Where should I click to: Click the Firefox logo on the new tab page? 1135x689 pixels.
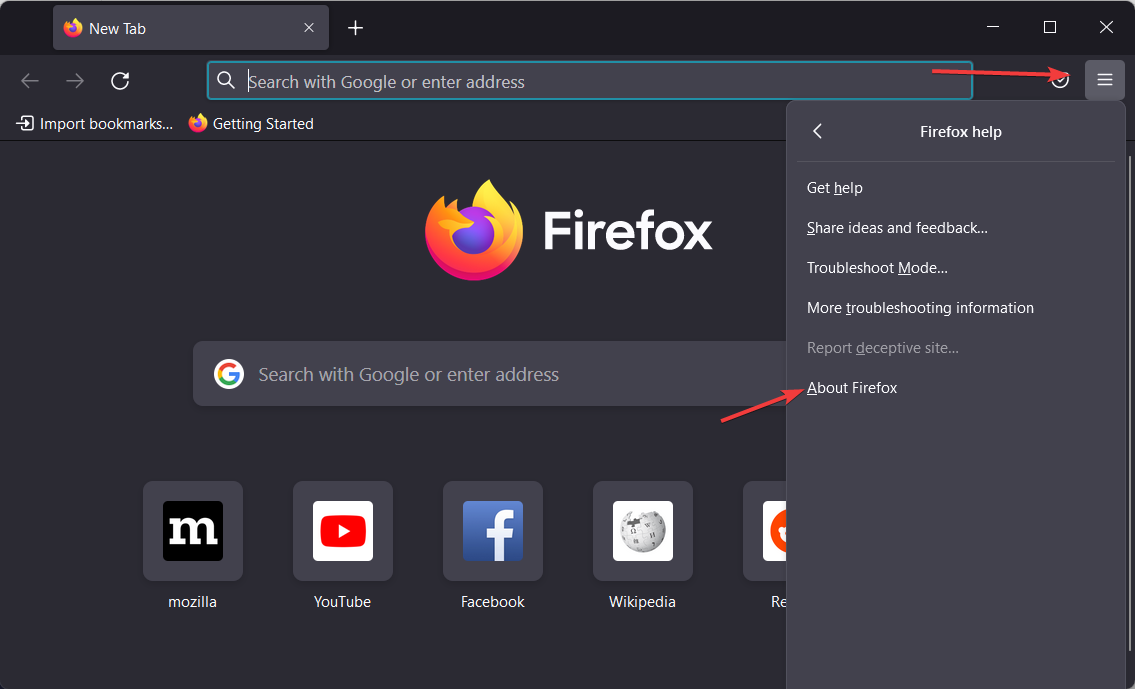click(474, 230)
